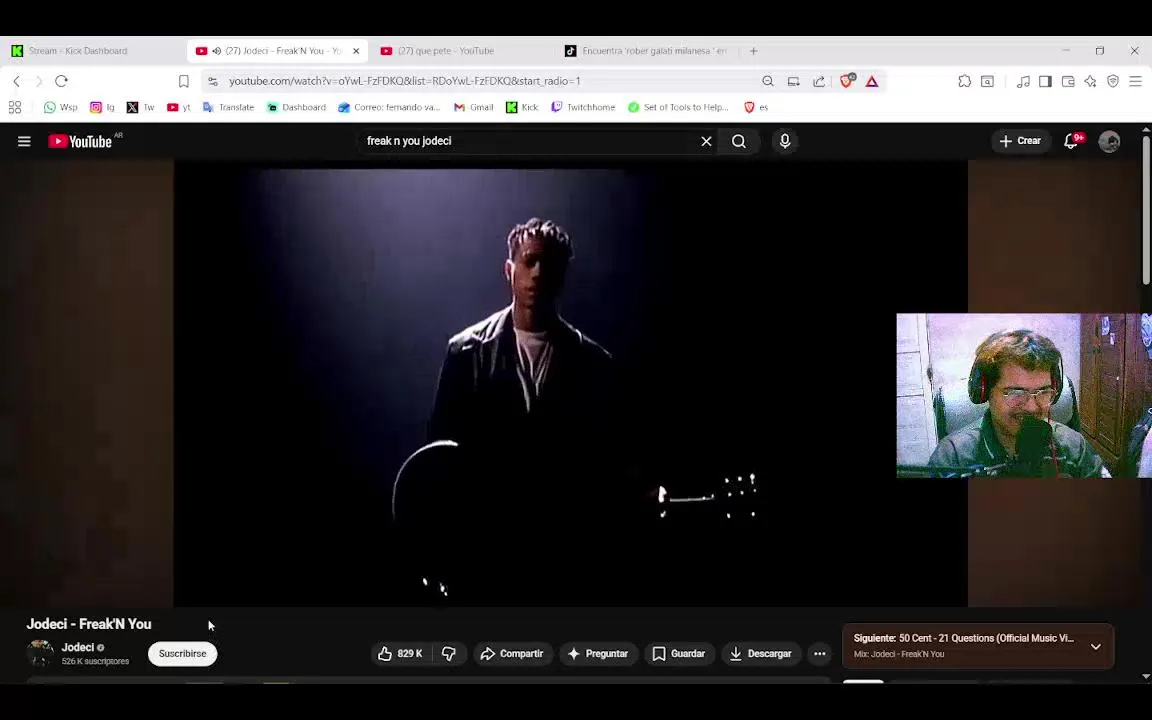This screenshot has height=720, width=1152.
Task: Open the Brave Playlist music note icon
Action: point(1023,81)
